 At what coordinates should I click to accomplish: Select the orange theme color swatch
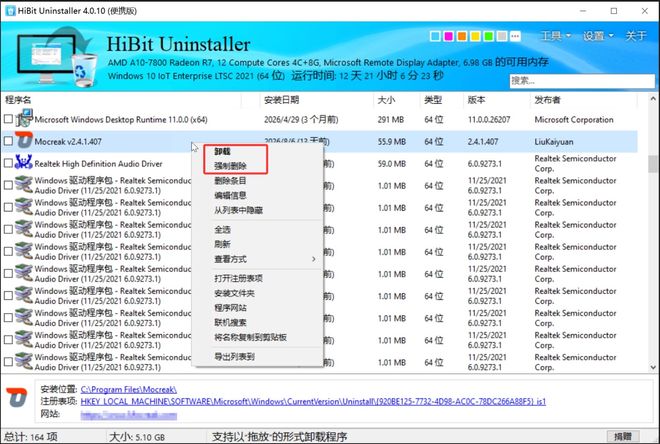(462, 36)
